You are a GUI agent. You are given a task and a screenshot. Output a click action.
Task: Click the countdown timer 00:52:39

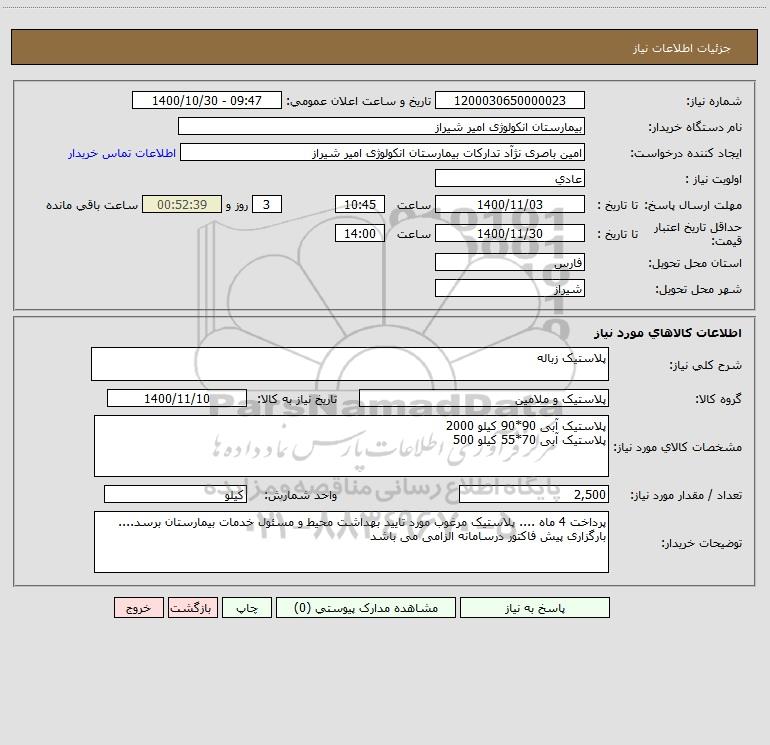pos(182,204)
